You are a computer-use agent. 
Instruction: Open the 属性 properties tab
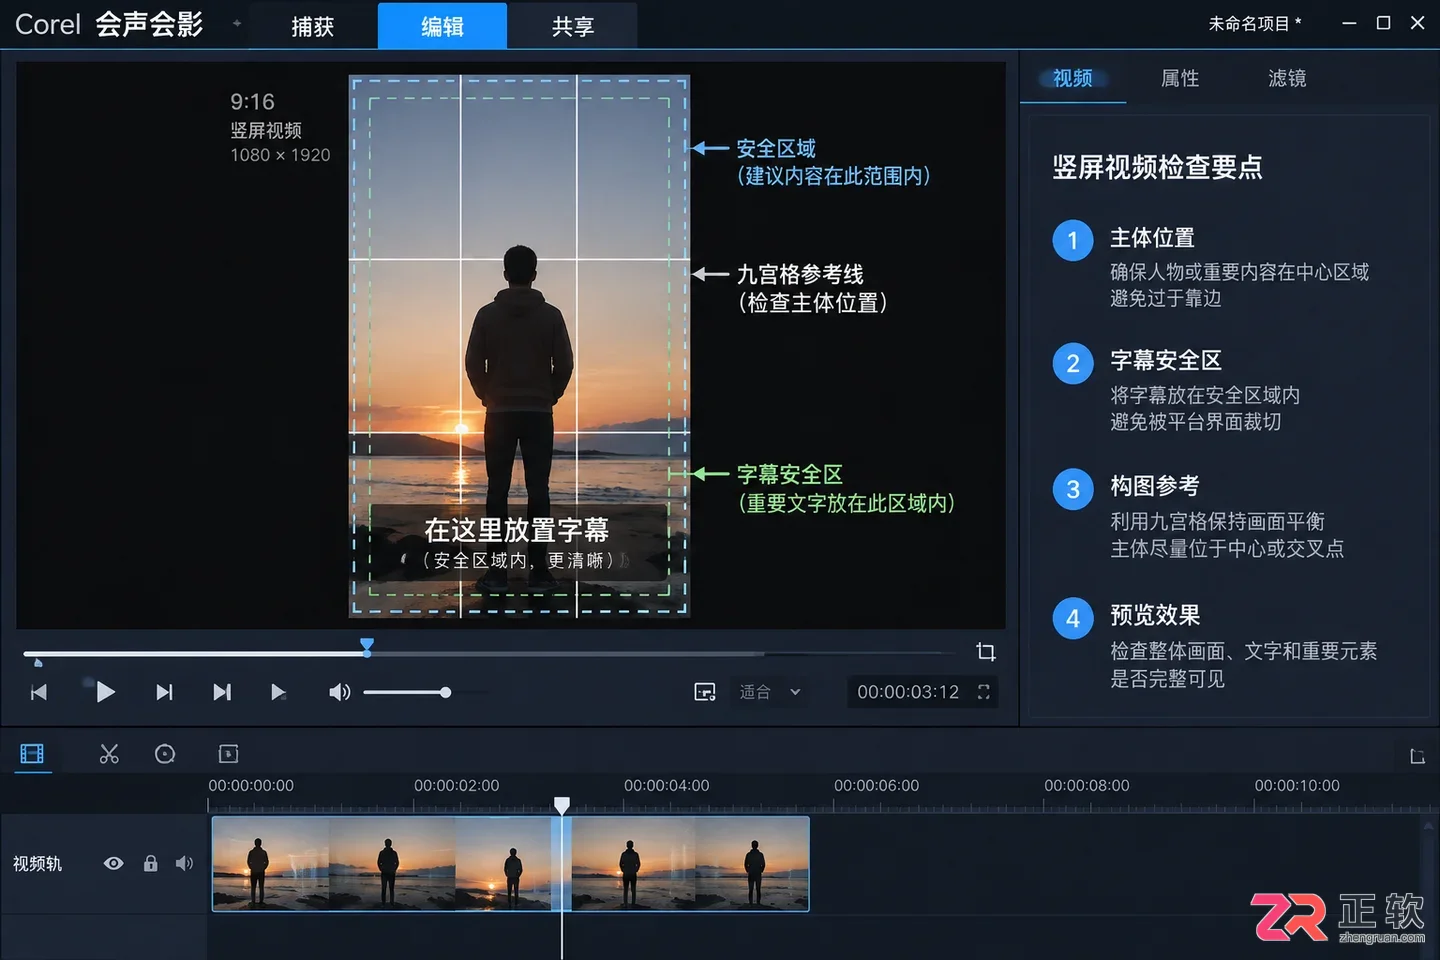(x=1180, y=78)
